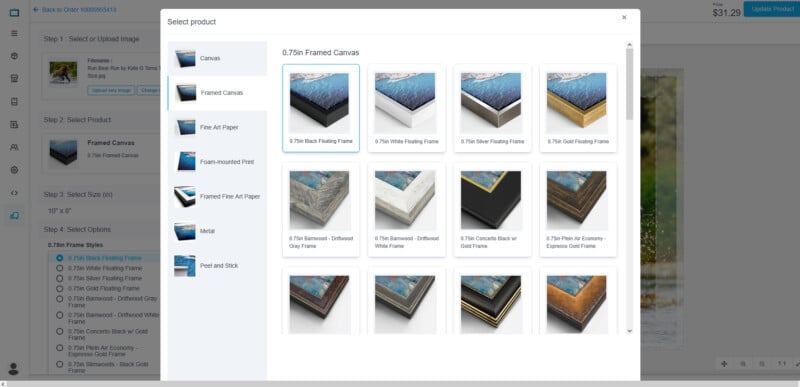Click the 1:1 zoom reset icon
This screenshot has width=800, height=387.
(781, 364)
